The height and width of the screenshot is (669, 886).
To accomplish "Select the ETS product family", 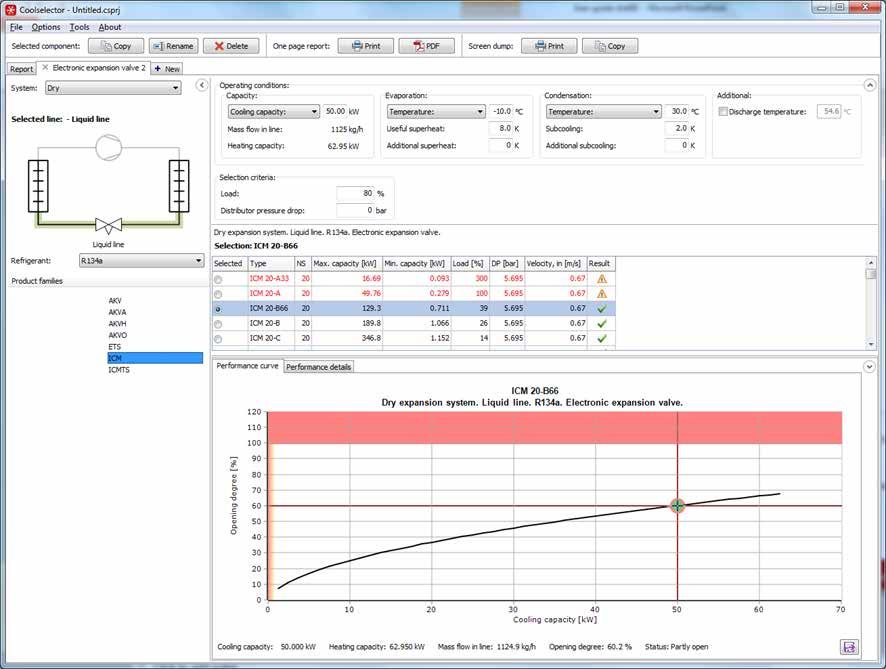I will 115,347.
